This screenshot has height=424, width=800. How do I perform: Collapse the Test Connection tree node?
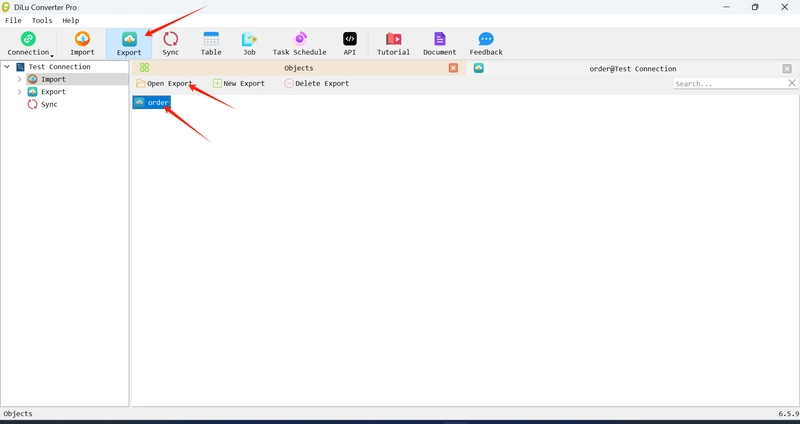tap(7, 67)
